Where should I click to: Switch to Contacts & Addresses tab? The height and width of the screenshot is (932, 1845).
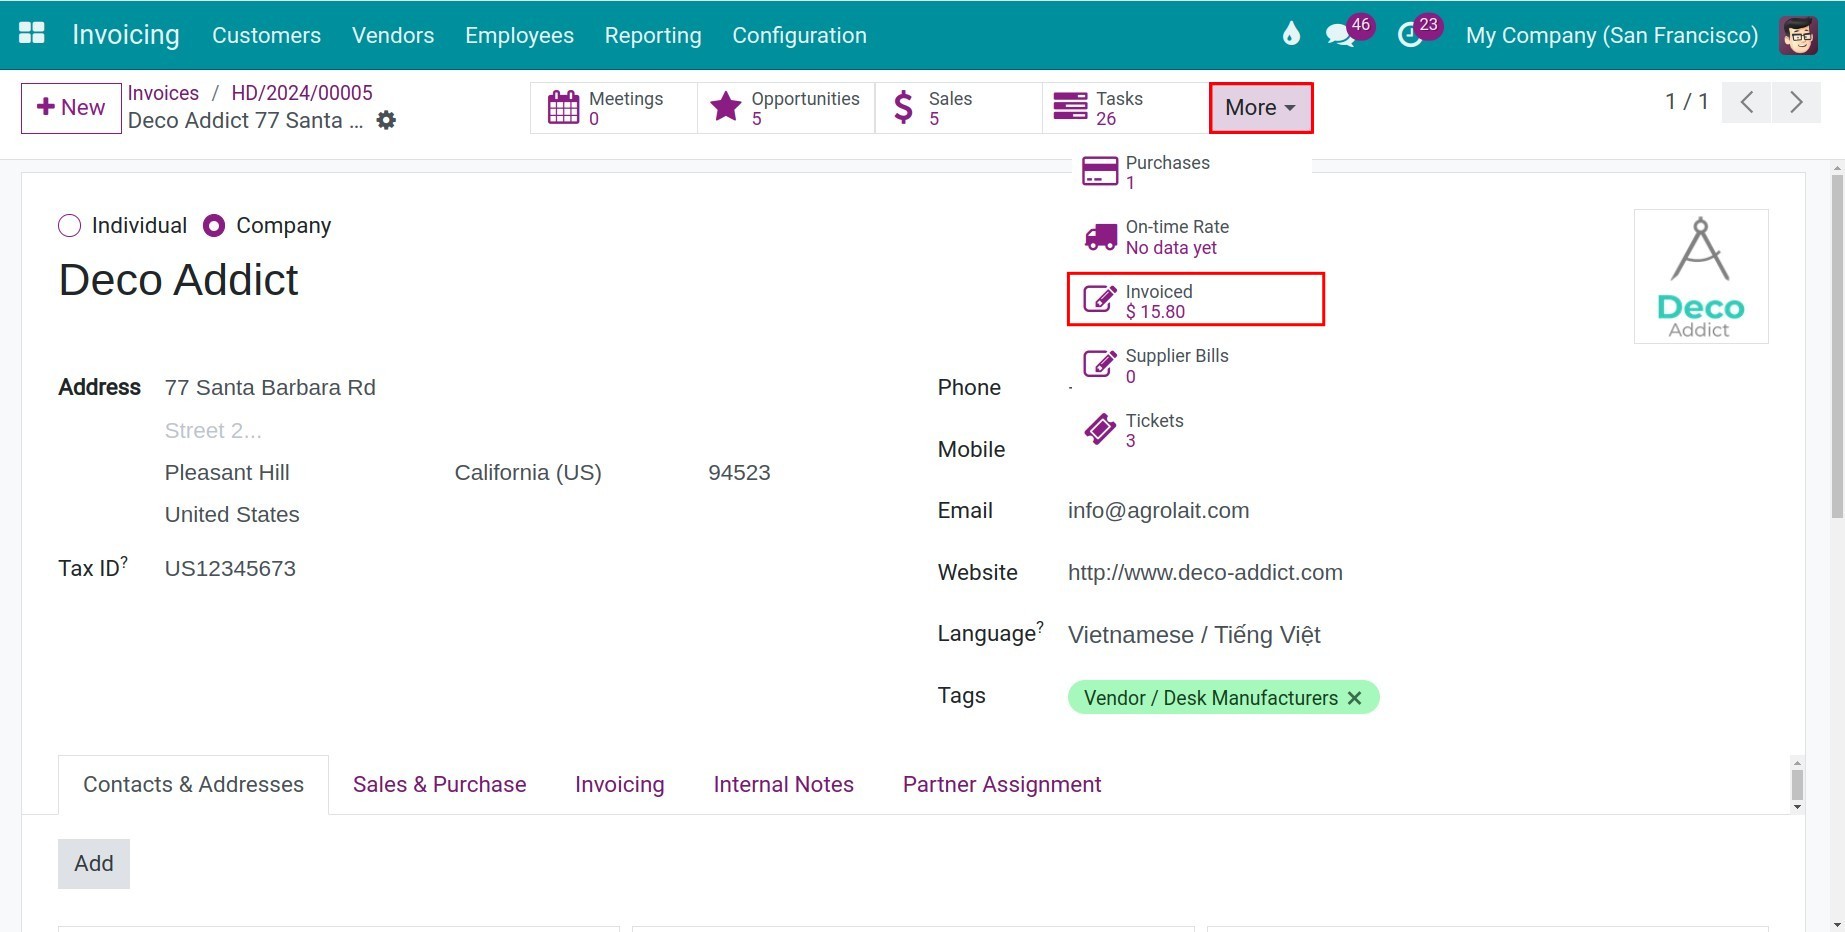point(193,785)
